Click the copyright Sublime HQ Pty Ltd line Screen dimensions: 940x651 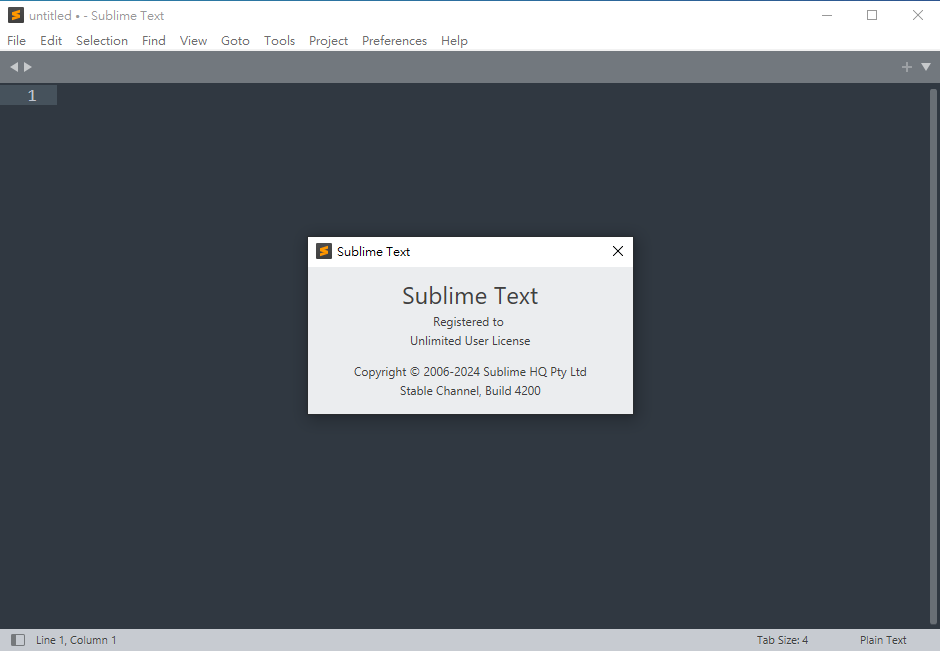(x=470, y=372)
